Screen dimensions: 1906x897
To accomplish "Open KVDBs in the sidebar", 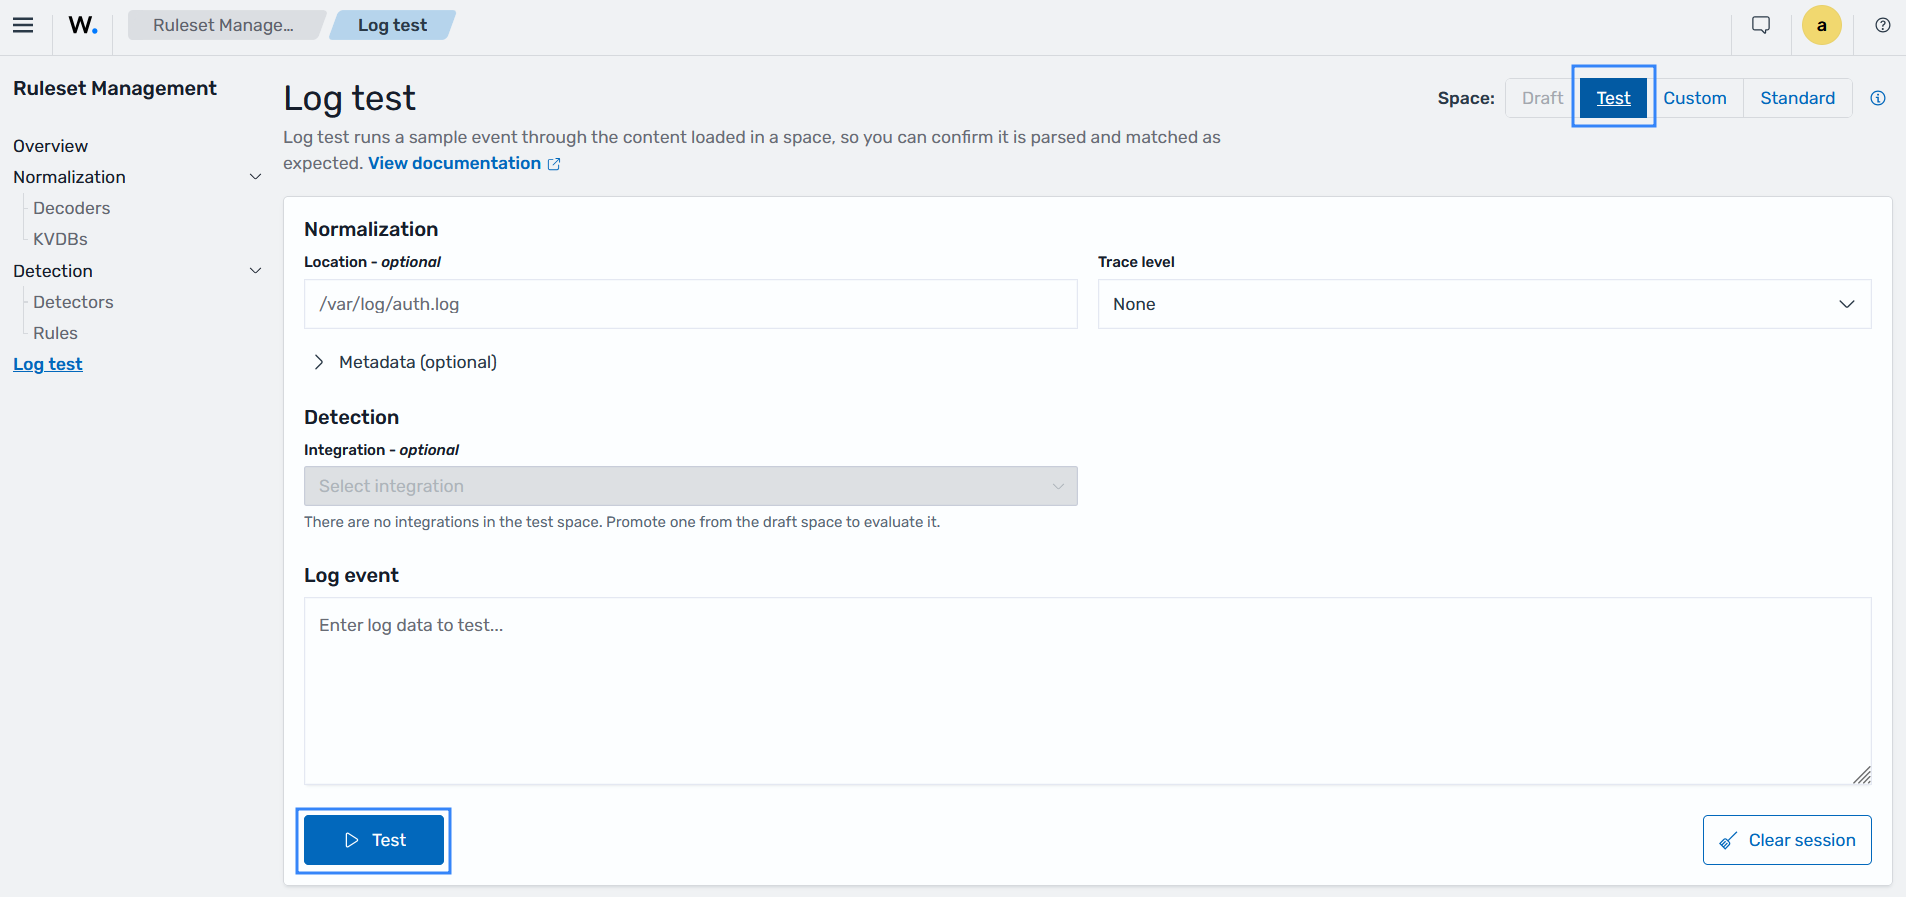I will click(60, 239).
